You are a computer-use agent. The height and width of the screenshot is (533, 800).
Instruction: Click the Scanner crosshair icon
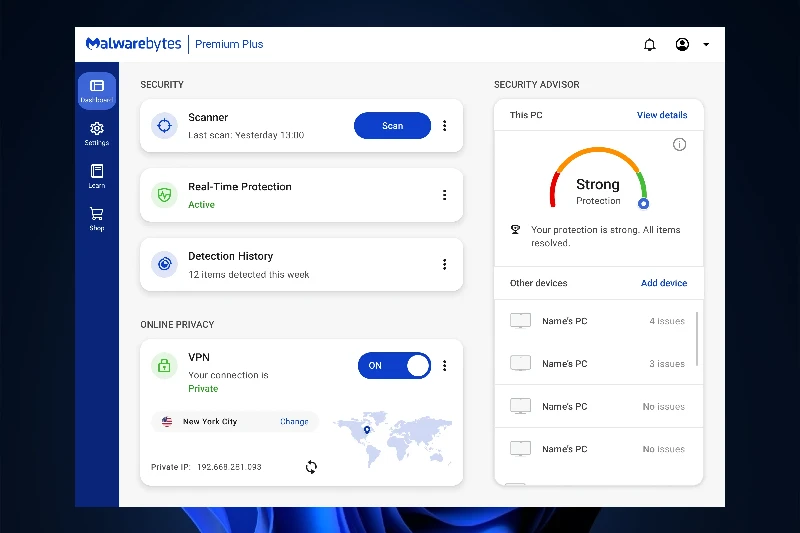click(x=164, y=125)
